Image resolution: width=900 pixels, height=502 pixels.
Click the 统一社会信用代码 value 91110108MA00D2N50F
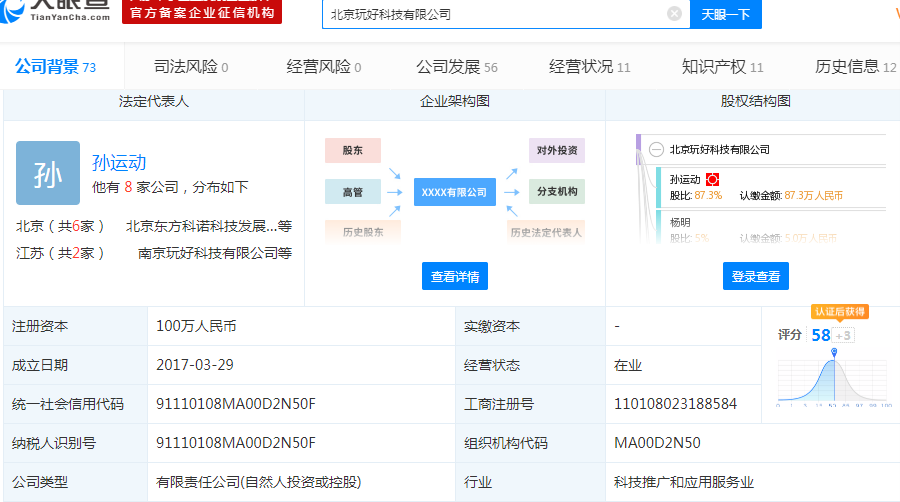(236, 404)
